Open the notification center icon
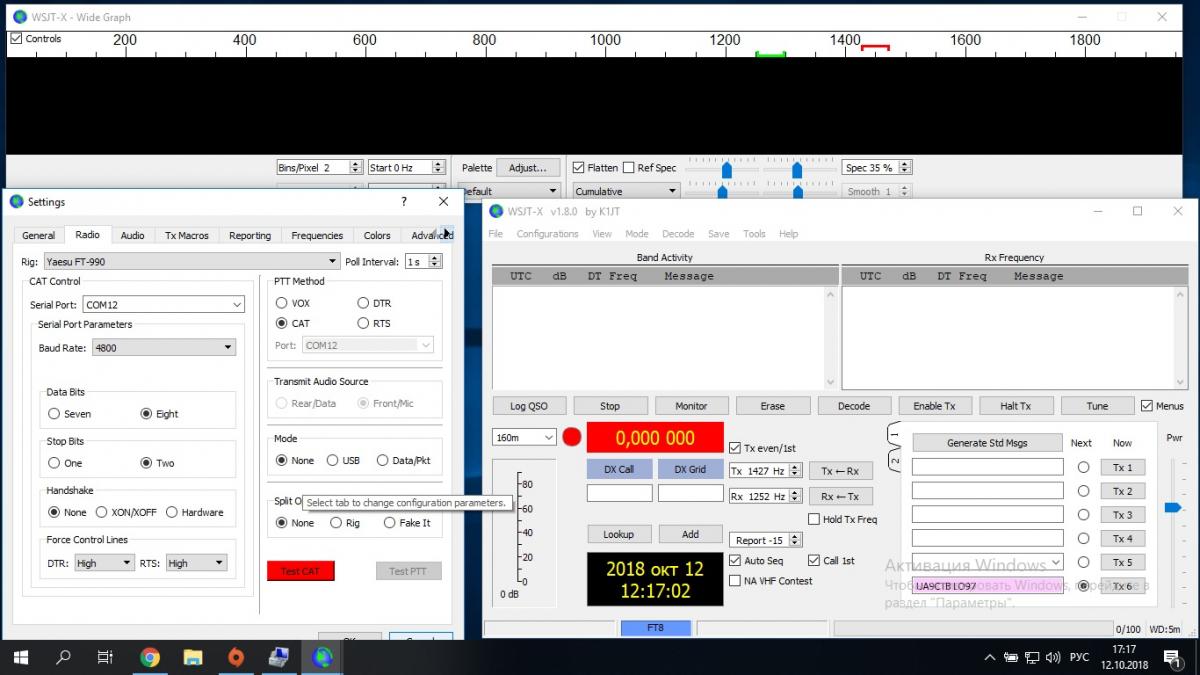Viewport: 1200px width, 675px height. (1171, 657)
